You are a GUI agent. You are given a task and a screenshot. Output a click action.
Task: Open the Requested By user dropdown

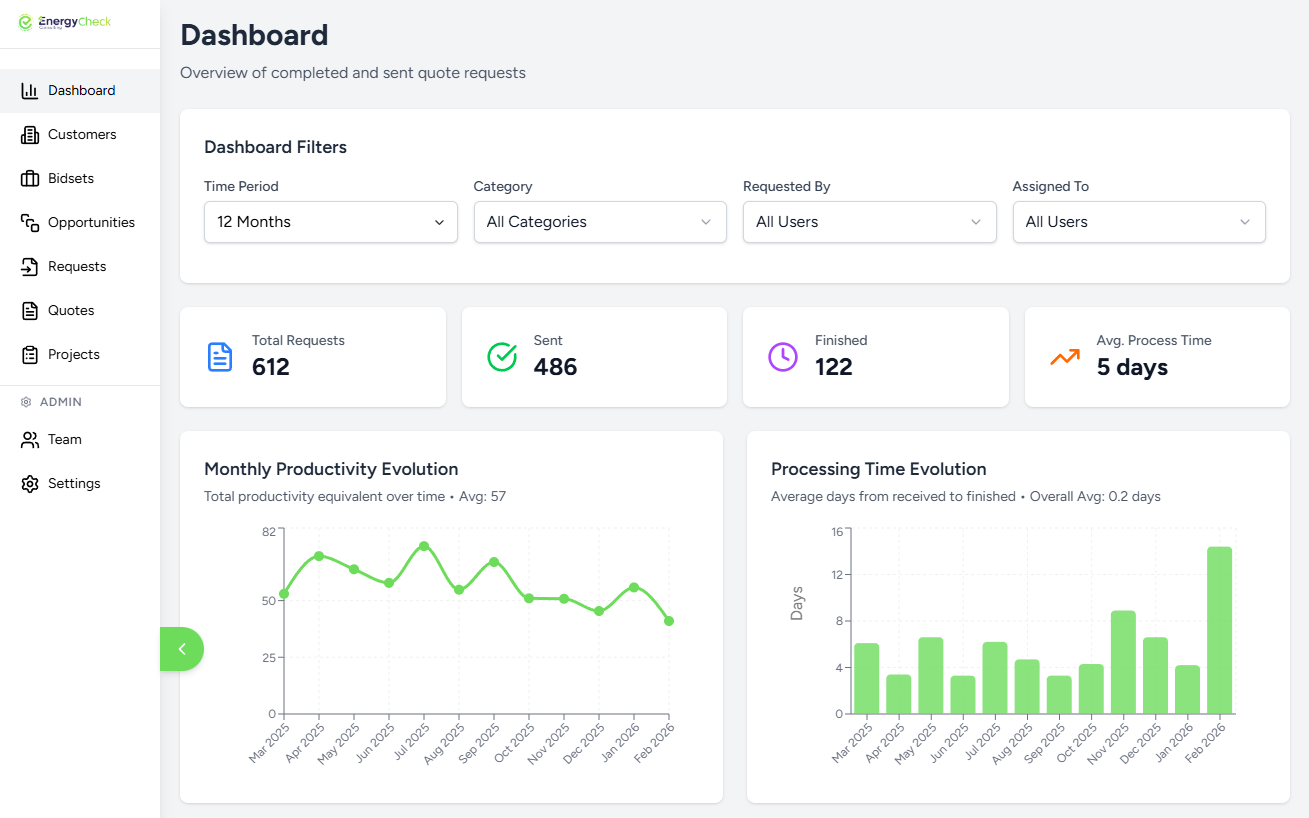(869, 222)
